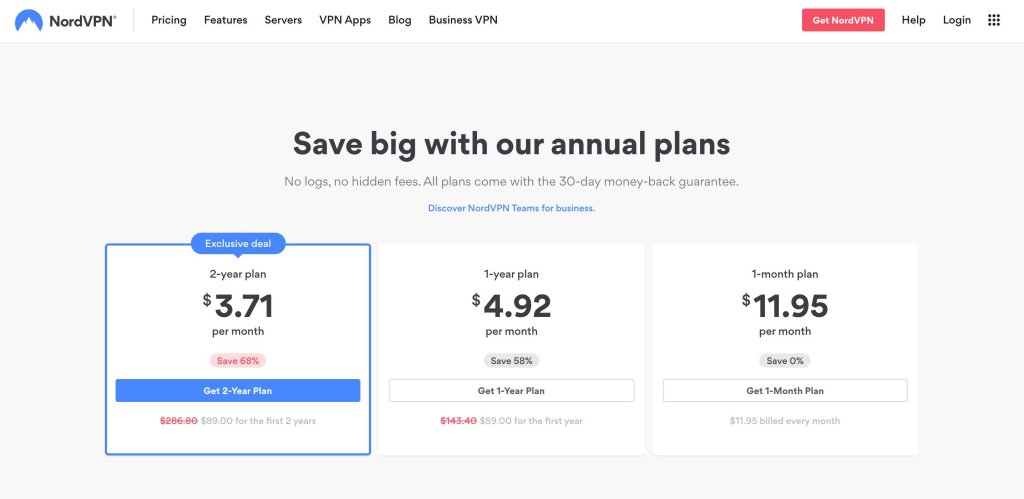Open Business VPN in navigation

coord(463,20)
